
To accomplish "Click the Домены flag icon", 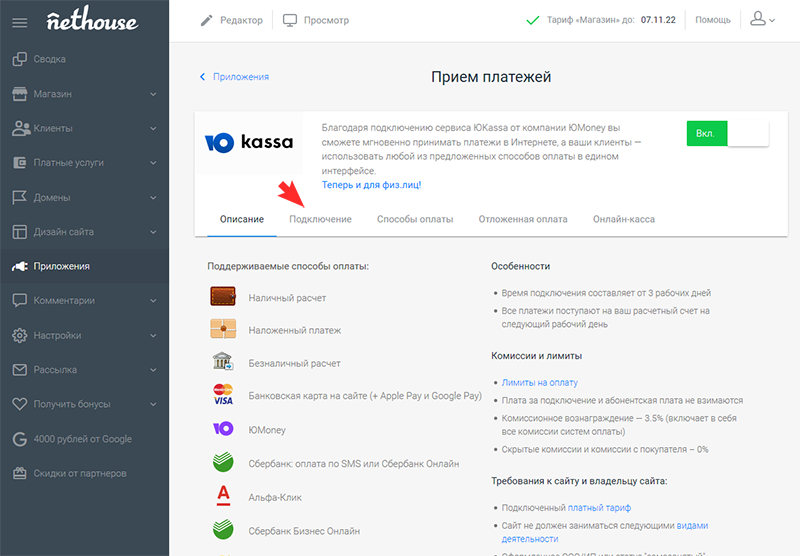I will pos(19,197).
